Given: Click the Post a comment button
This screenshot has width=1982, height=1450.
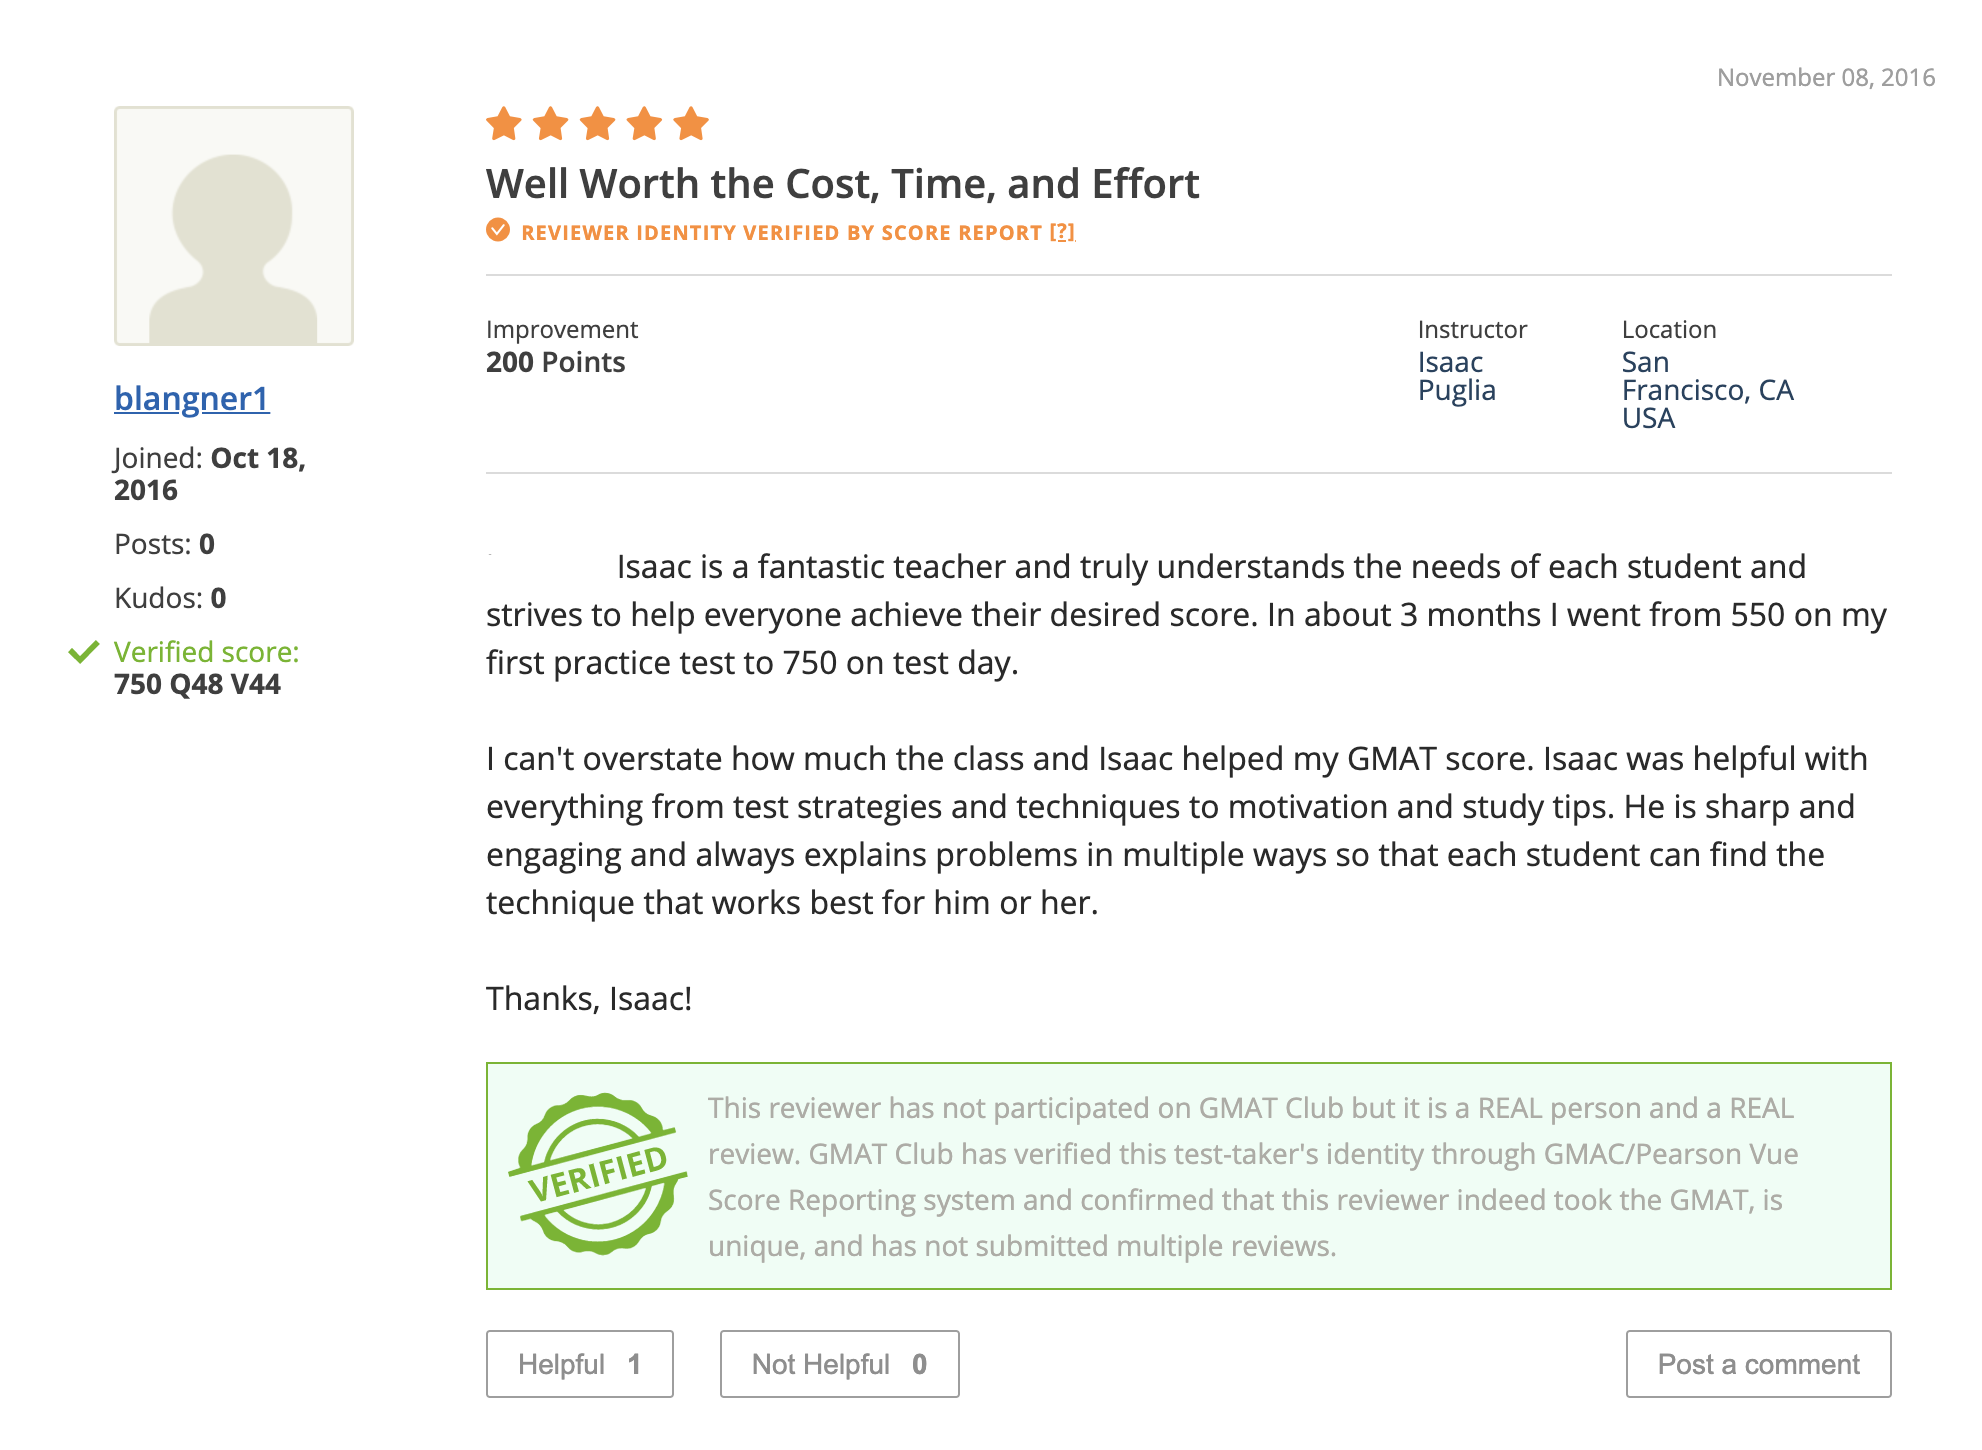Looking at the screenshot, I should (x=1758, y=1364).
